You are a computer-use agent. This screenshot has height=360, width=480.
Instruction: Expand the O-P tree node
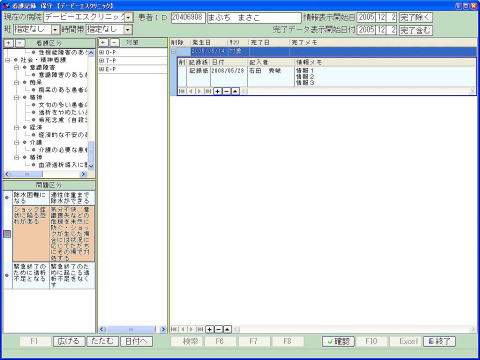101,52
